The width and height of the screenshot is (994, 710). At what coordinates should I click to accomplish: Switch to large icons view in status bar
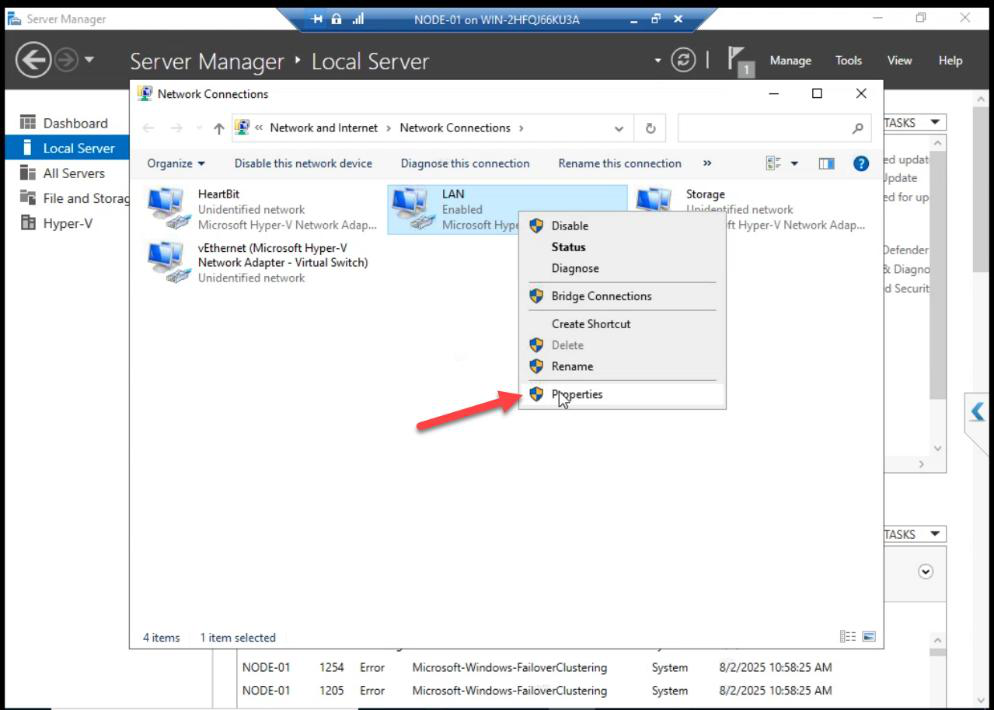coord(869,636)
